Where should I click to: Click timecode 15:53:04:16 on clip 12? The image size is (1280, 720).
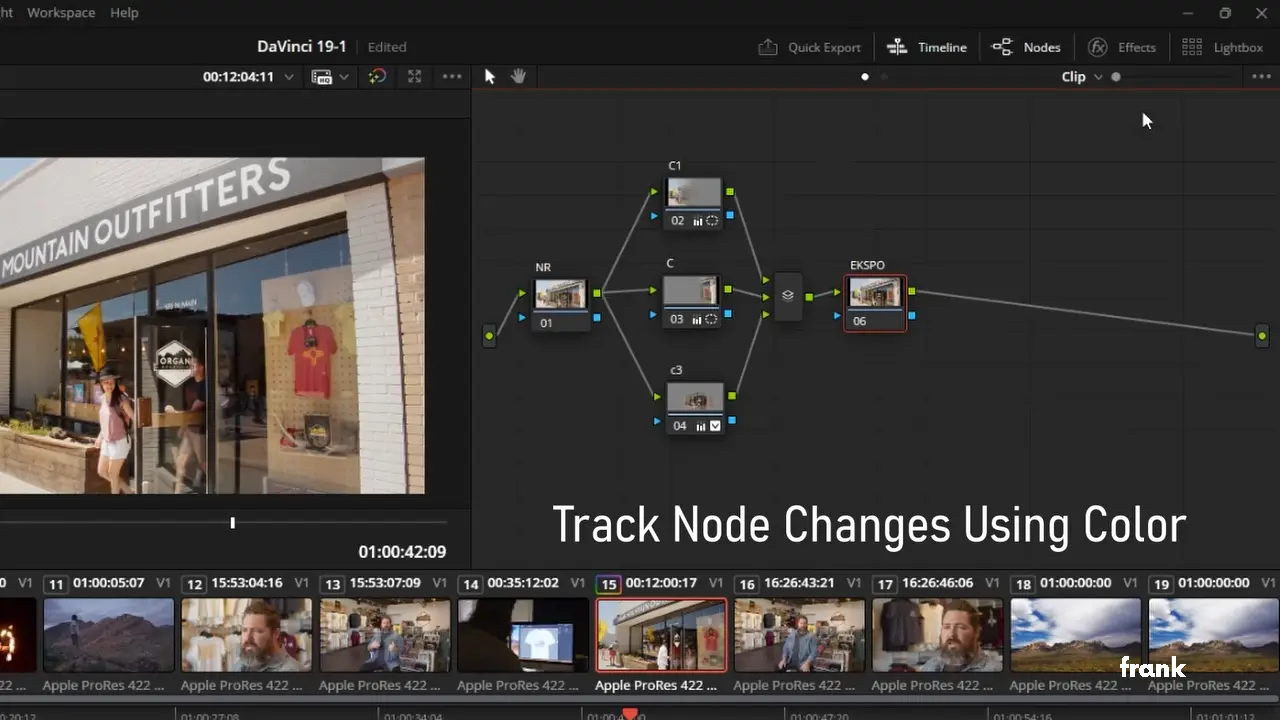[248, 583]
